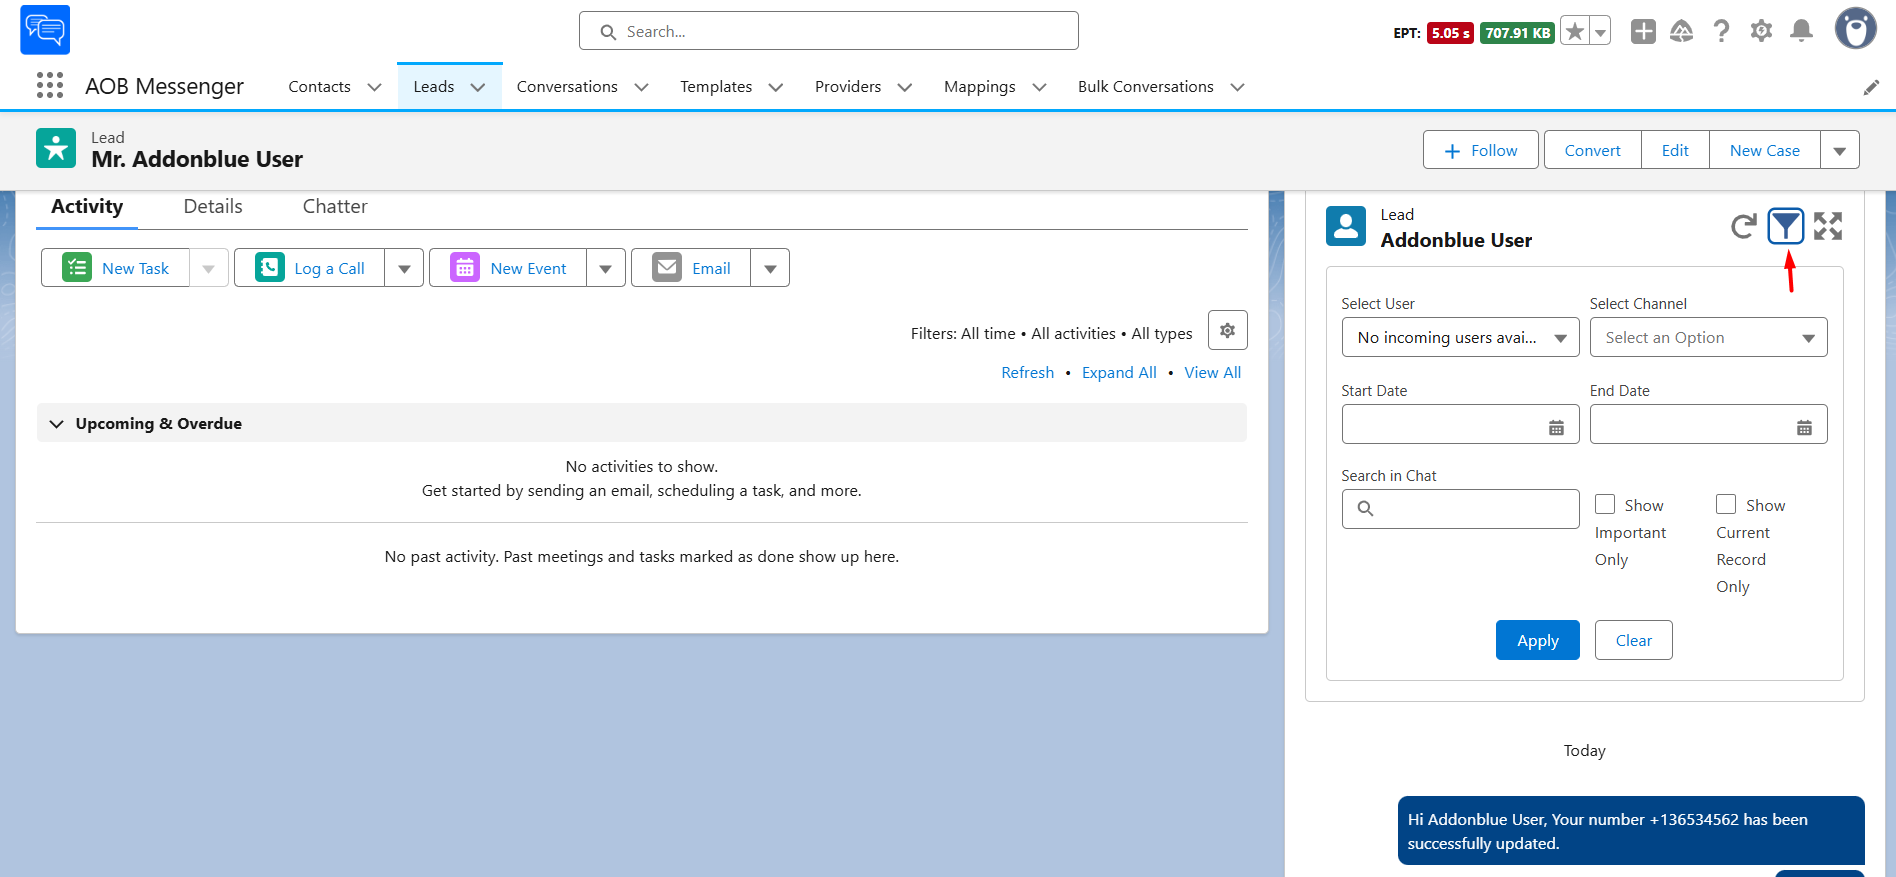This screenshot has width=1896, height=877.
Task: Click the EPT 5.05 s badge
Action: click(x=1450, y=33)
